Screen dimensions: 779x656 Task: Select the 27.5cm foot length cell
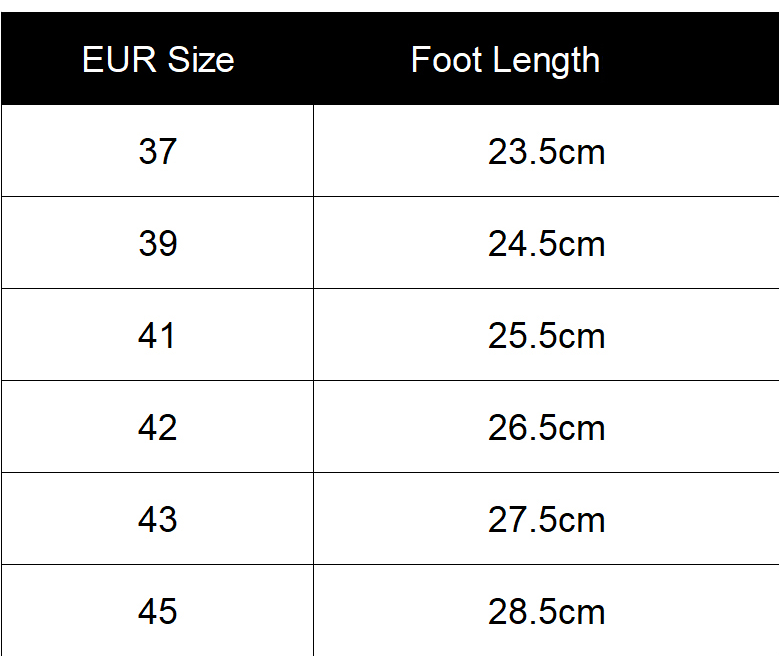546,519
